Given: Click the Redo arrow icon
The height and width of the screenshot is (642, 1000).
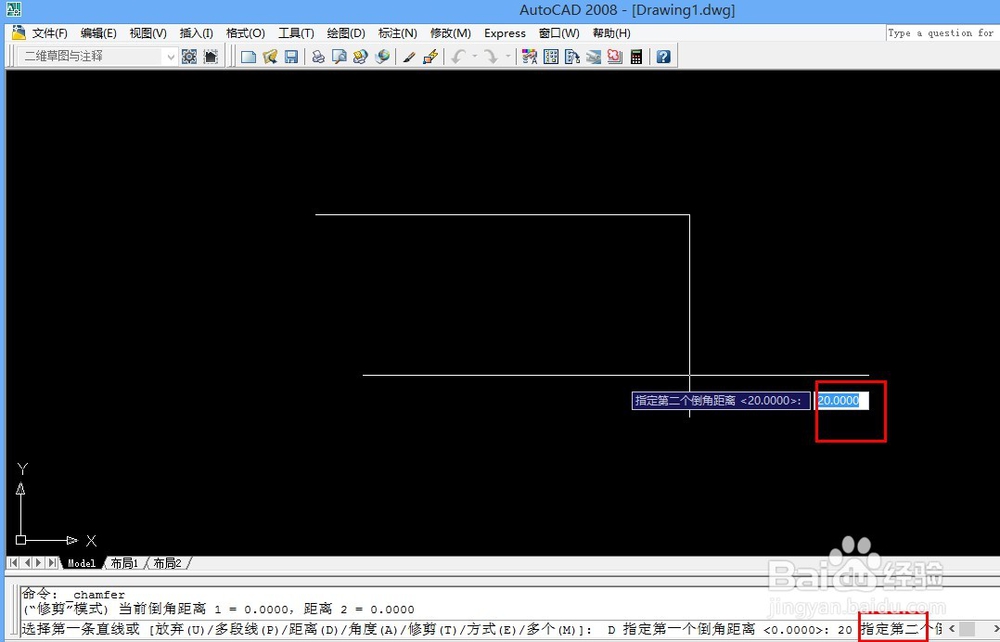Looking at the screenshot, I should click(491, 57).
